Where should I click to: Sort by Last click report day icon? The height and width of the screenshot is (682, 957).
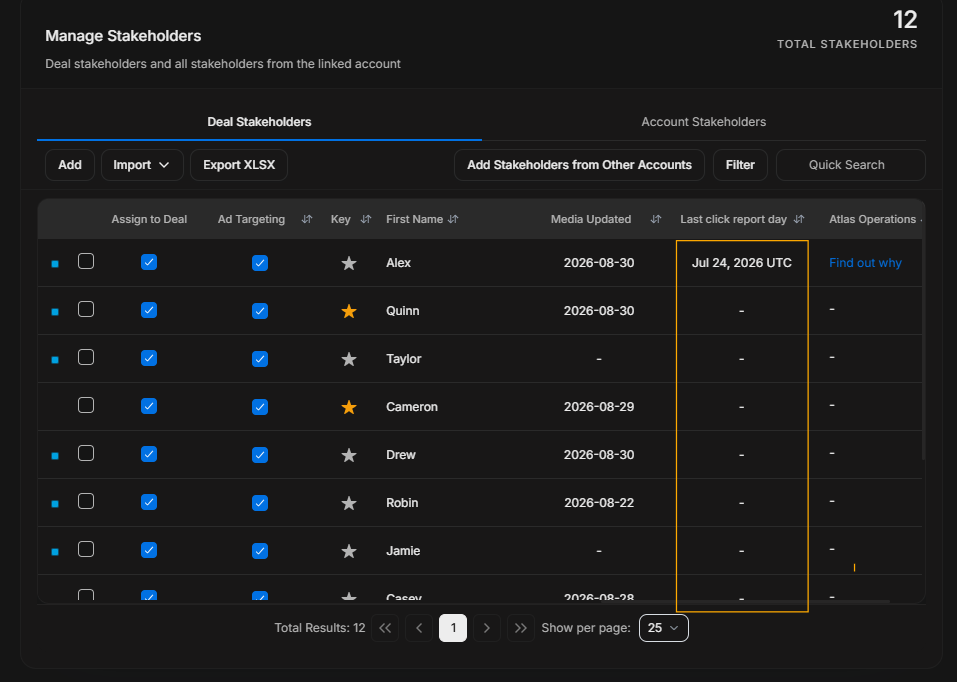coord(799,219)
